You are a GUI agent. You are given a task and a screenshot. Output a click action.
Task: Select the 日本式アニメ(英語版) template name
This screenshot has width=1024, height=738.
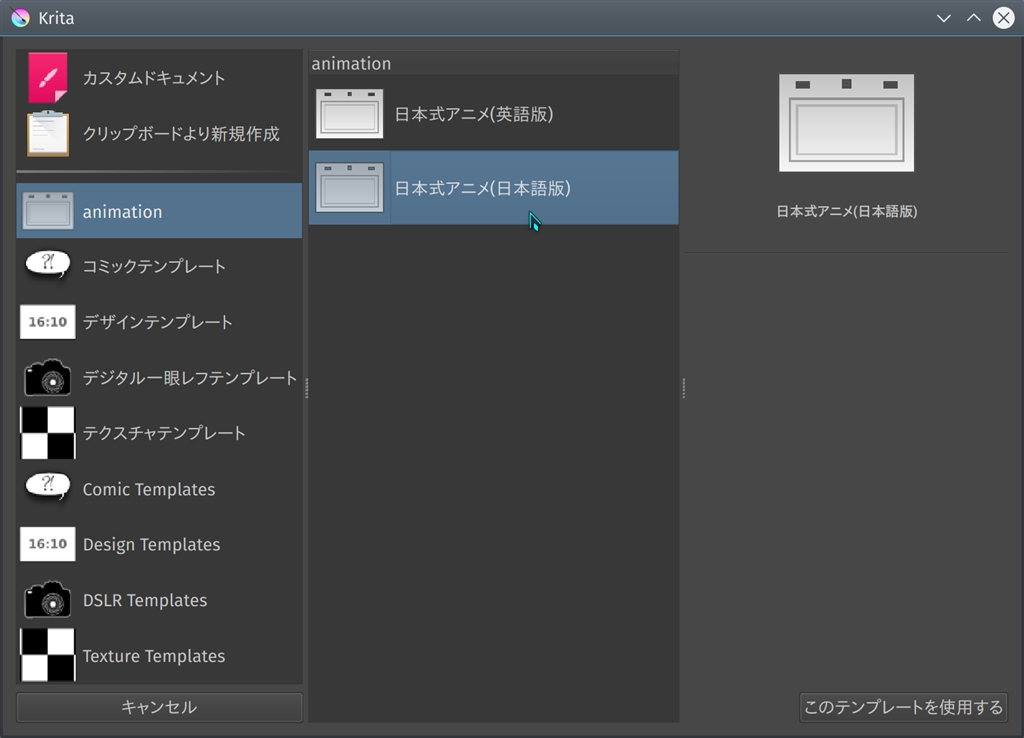coord(474,114)
